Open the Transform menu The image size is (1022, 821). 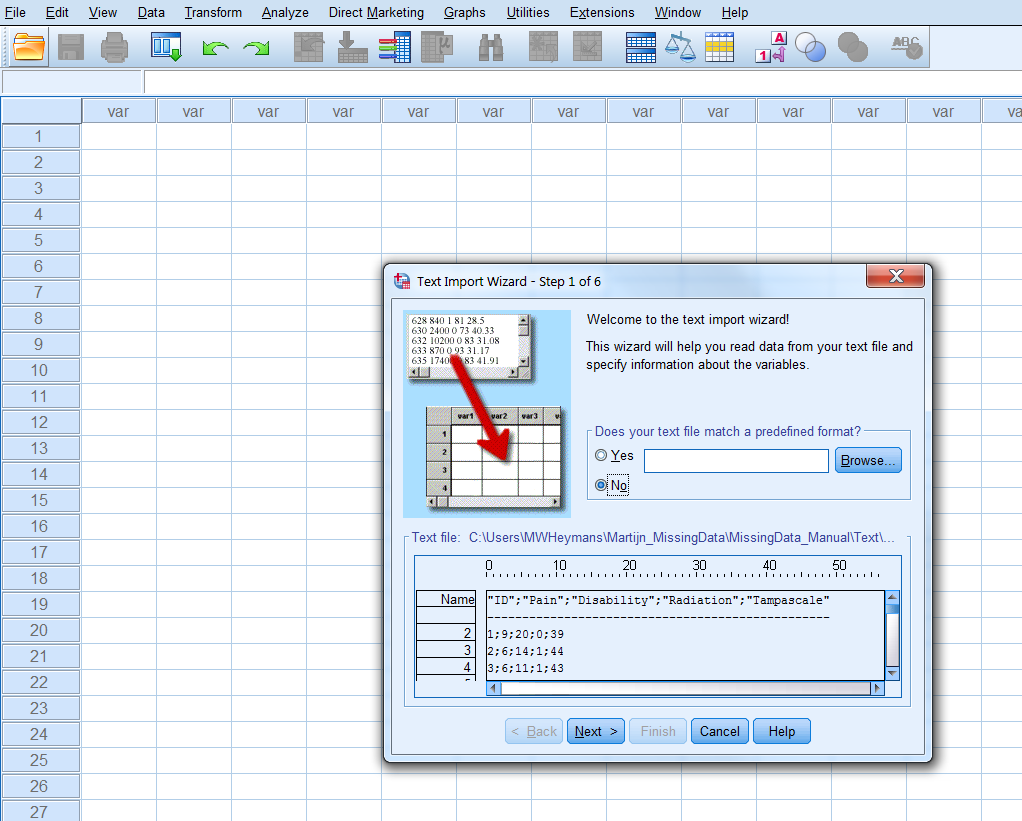point(213,12)
